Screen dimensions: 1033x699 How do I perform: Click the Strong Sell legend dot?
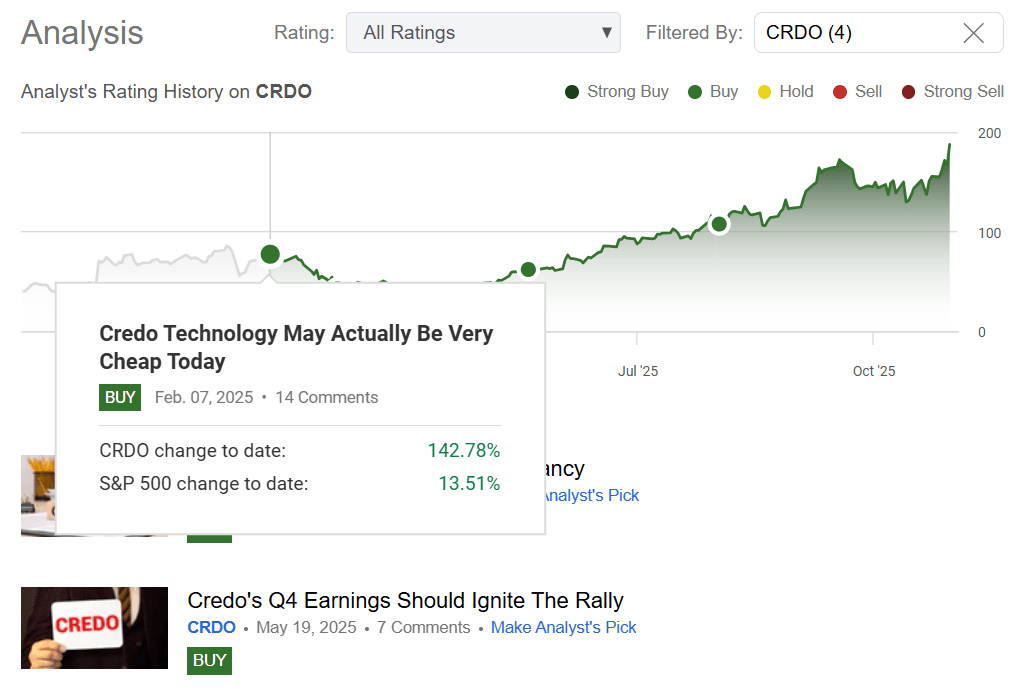click(x=908, y=92)
